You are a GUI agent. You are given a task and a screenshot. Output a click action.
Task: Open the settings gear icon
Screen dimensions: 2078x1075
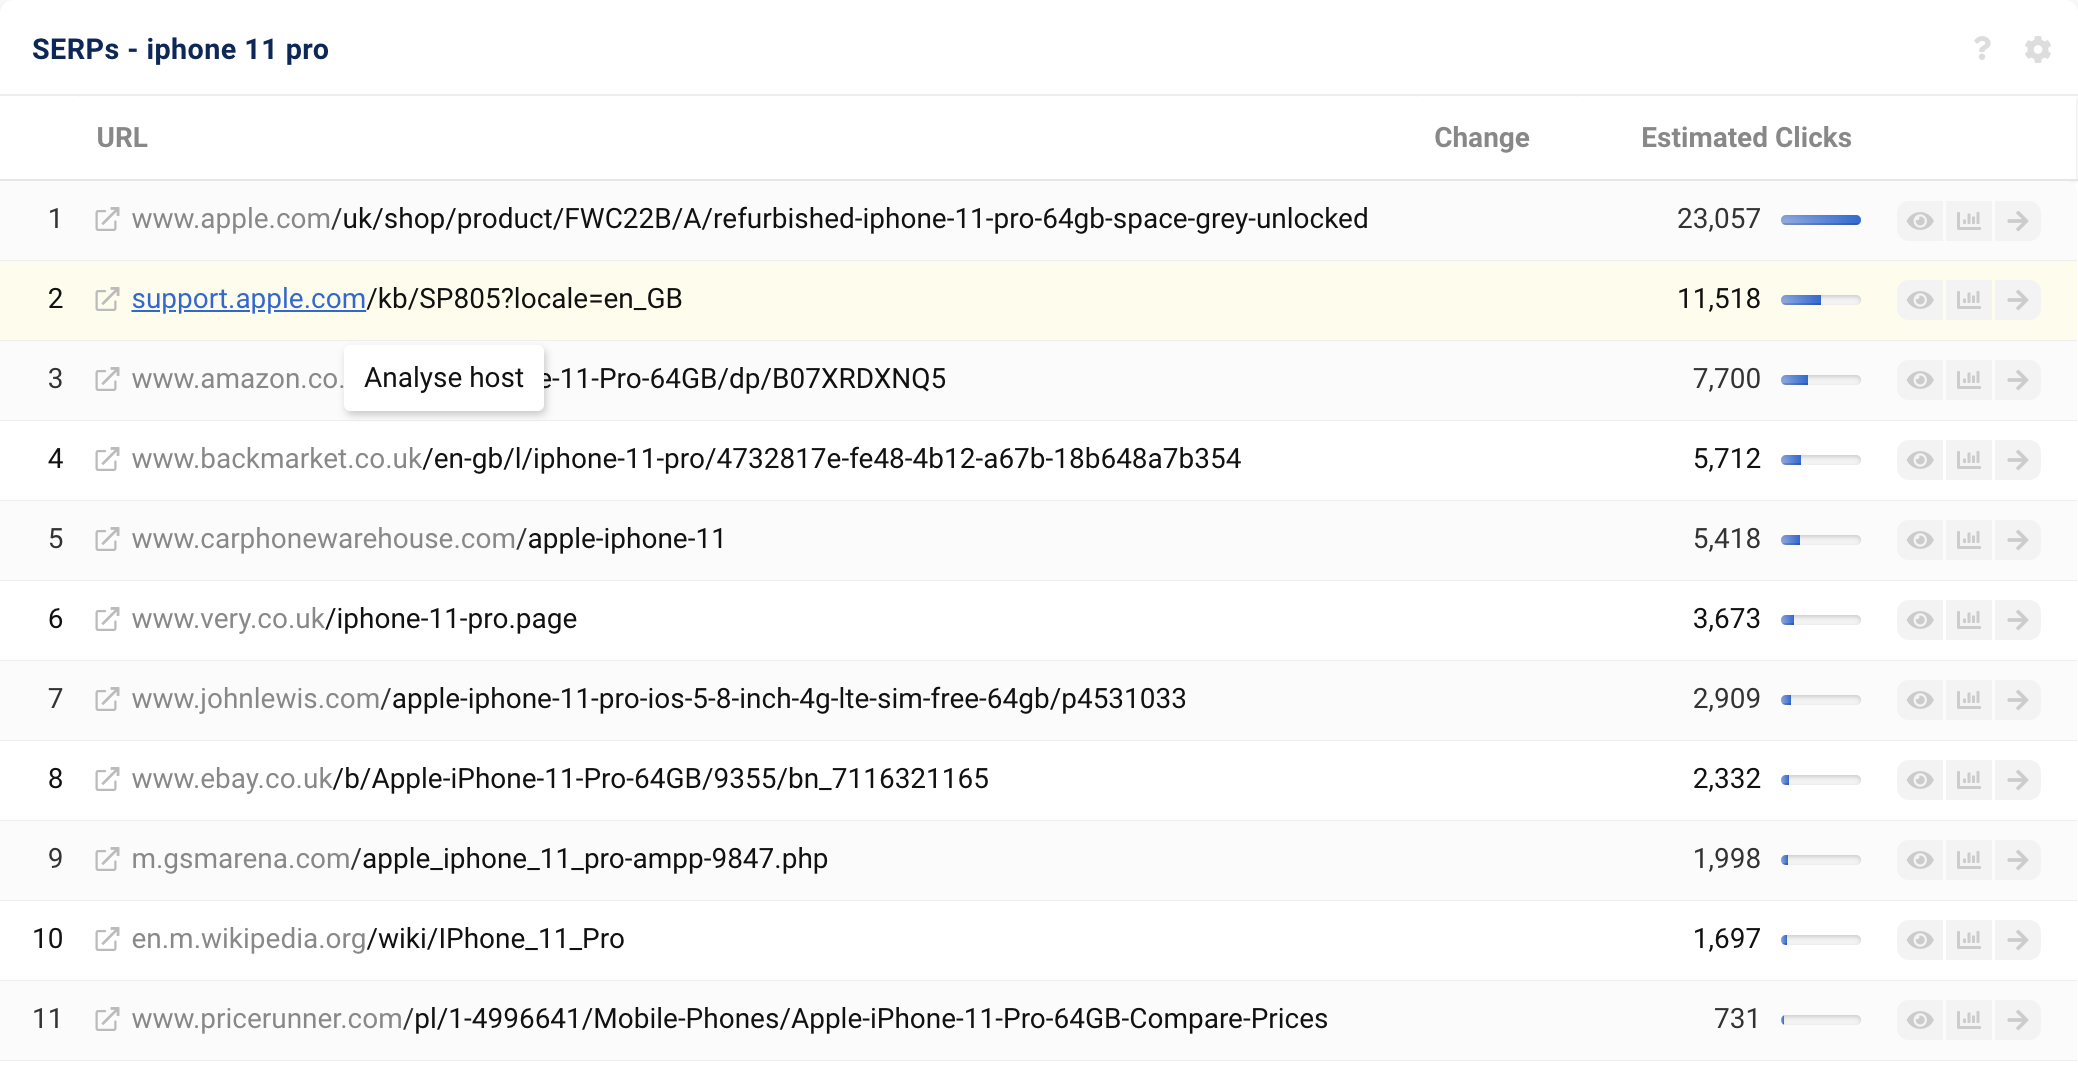tap(2038, 49)
